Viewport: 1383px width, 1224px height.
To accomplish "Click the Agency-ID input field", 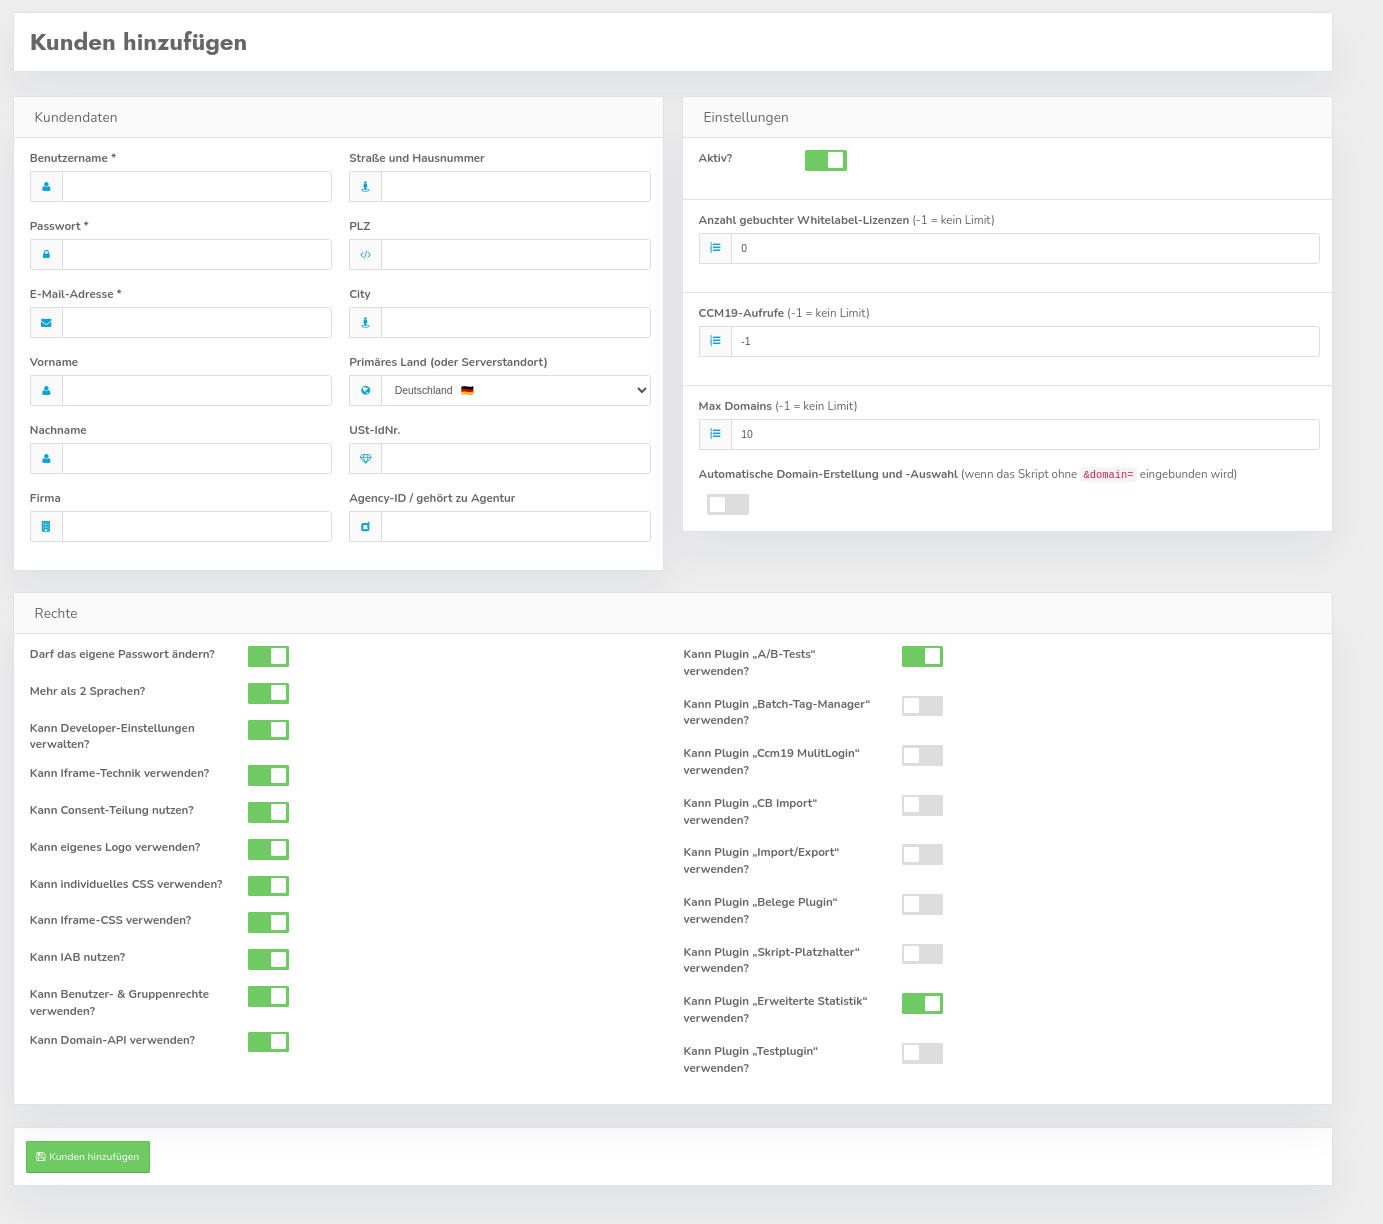I will pyautogui.click(x=515, y=527).
